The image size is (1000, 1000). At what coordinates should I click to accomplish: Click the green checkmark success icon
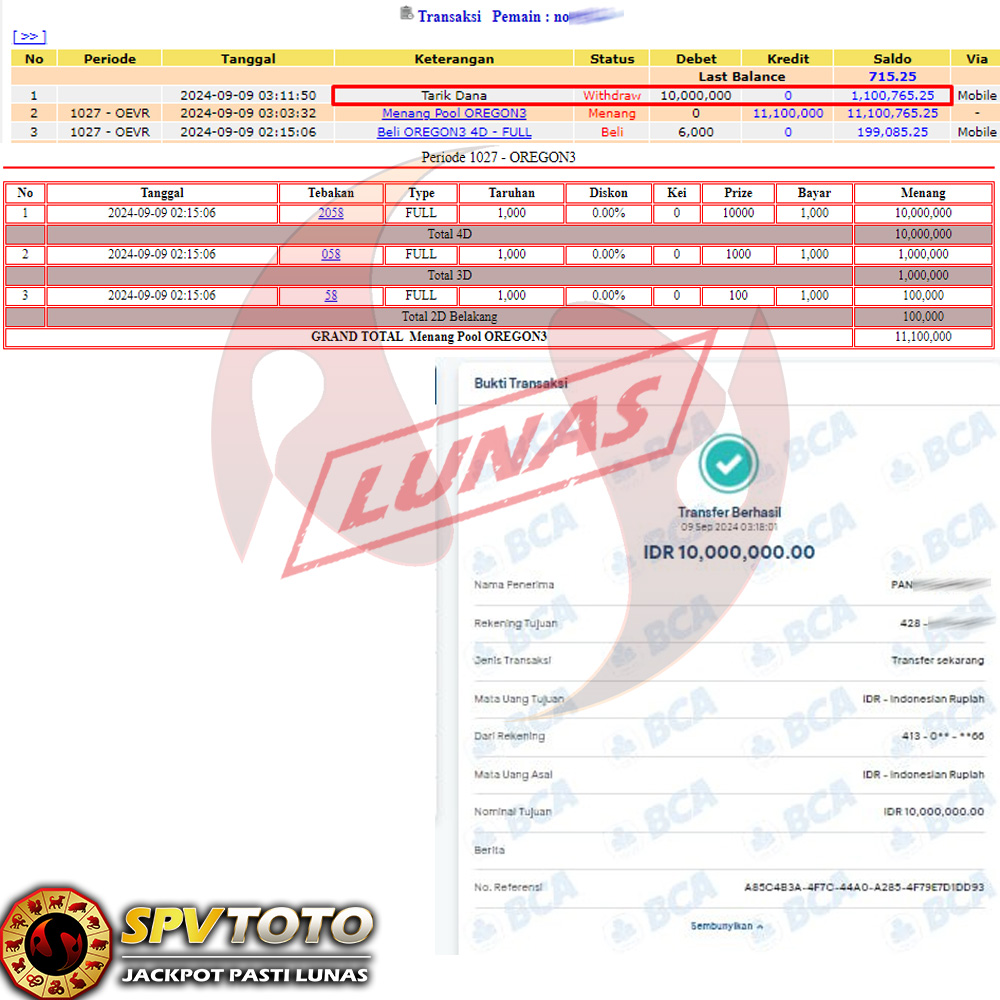pos(729,461)
